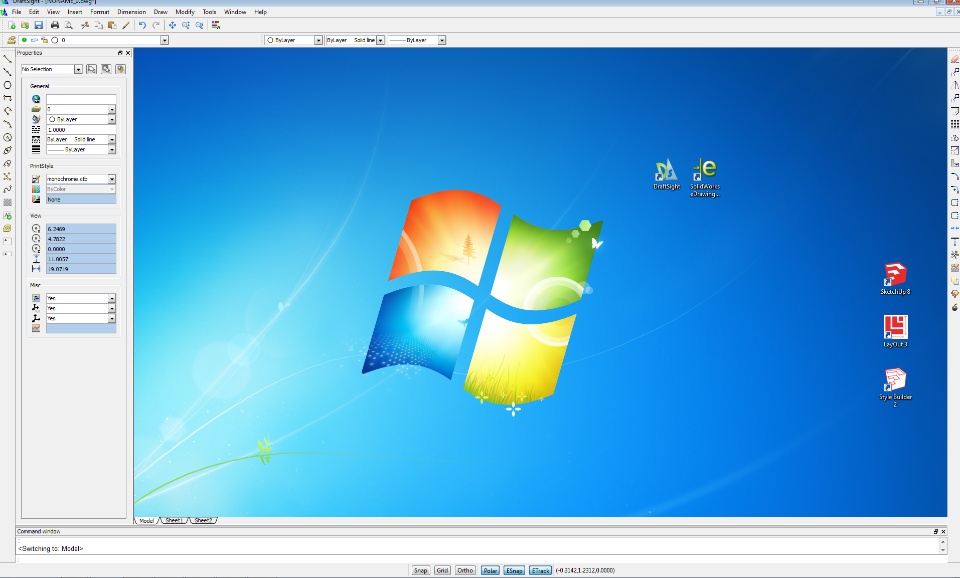
Task: Select the Line draw tool
Action: click(x=7, y=59)
